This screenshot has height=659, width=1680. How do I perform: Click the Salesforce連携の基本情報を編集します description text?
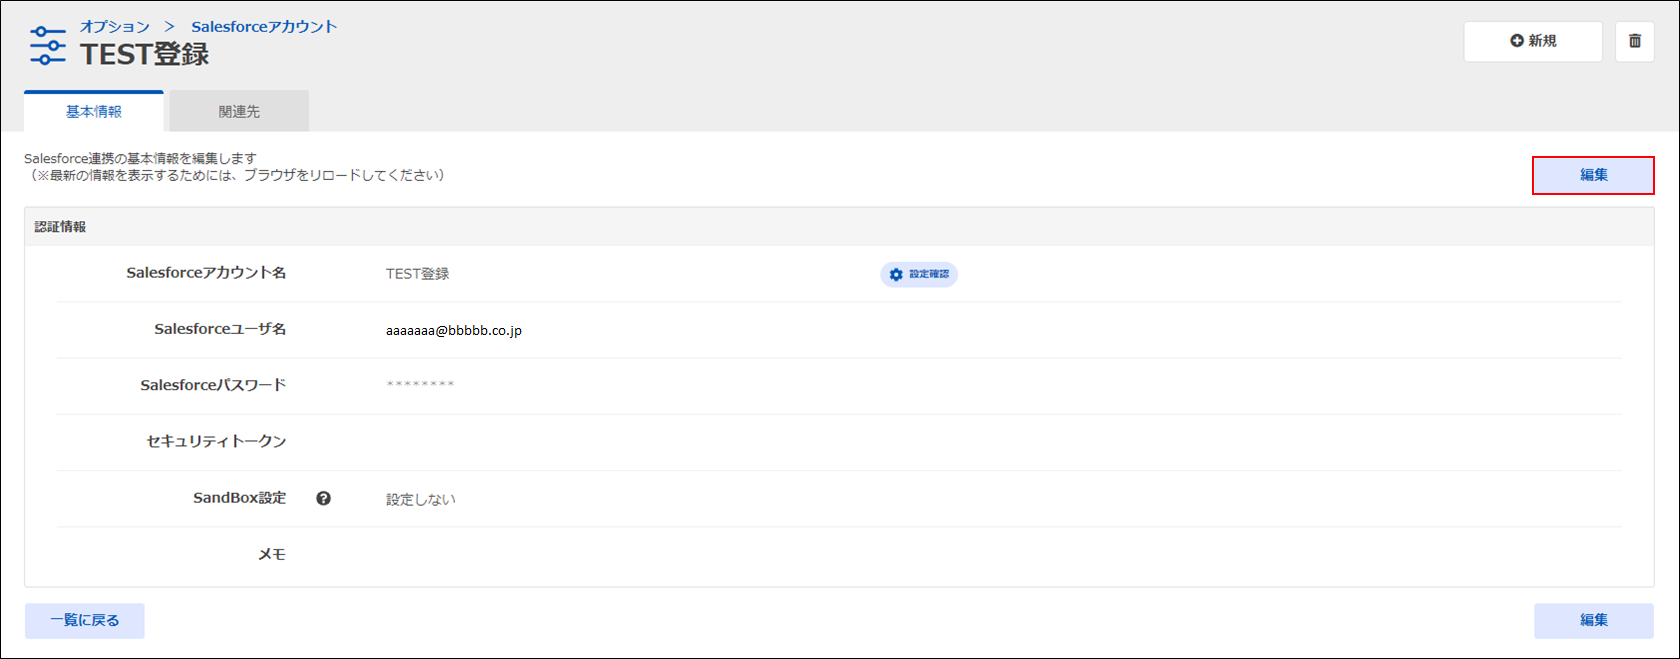coord(140,158)
